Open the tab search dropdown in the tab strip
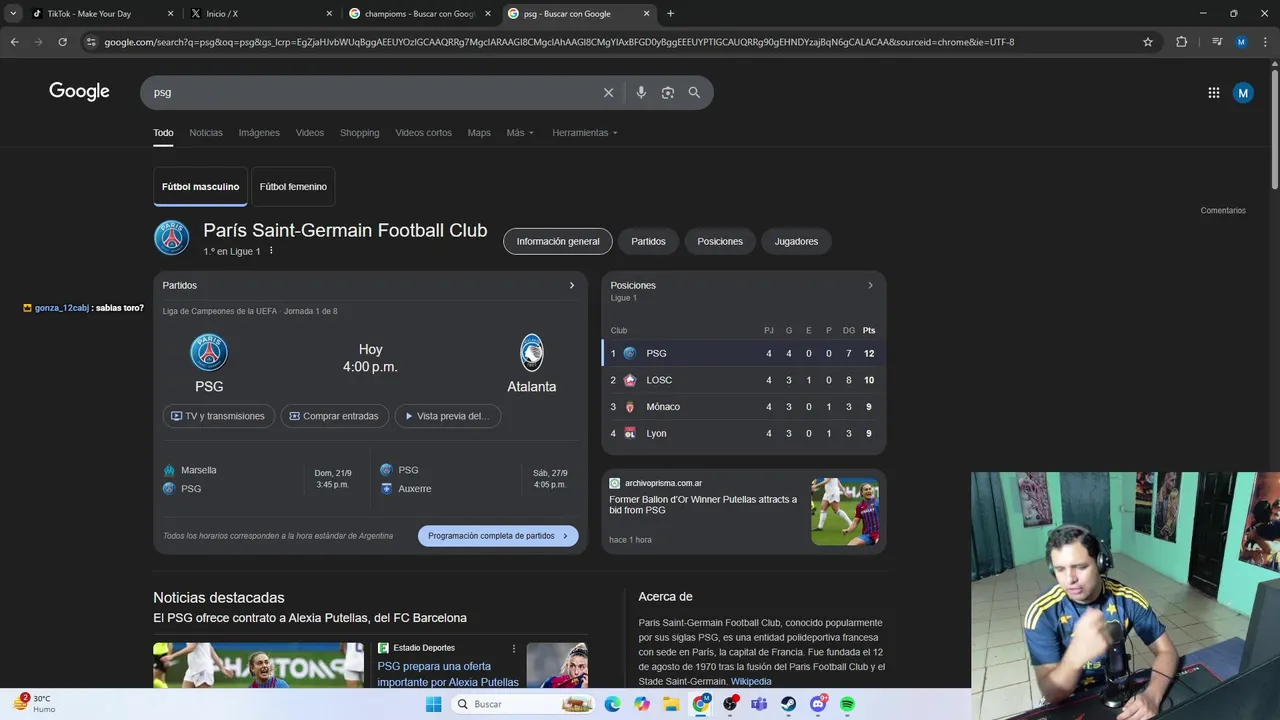 point(13,14)
